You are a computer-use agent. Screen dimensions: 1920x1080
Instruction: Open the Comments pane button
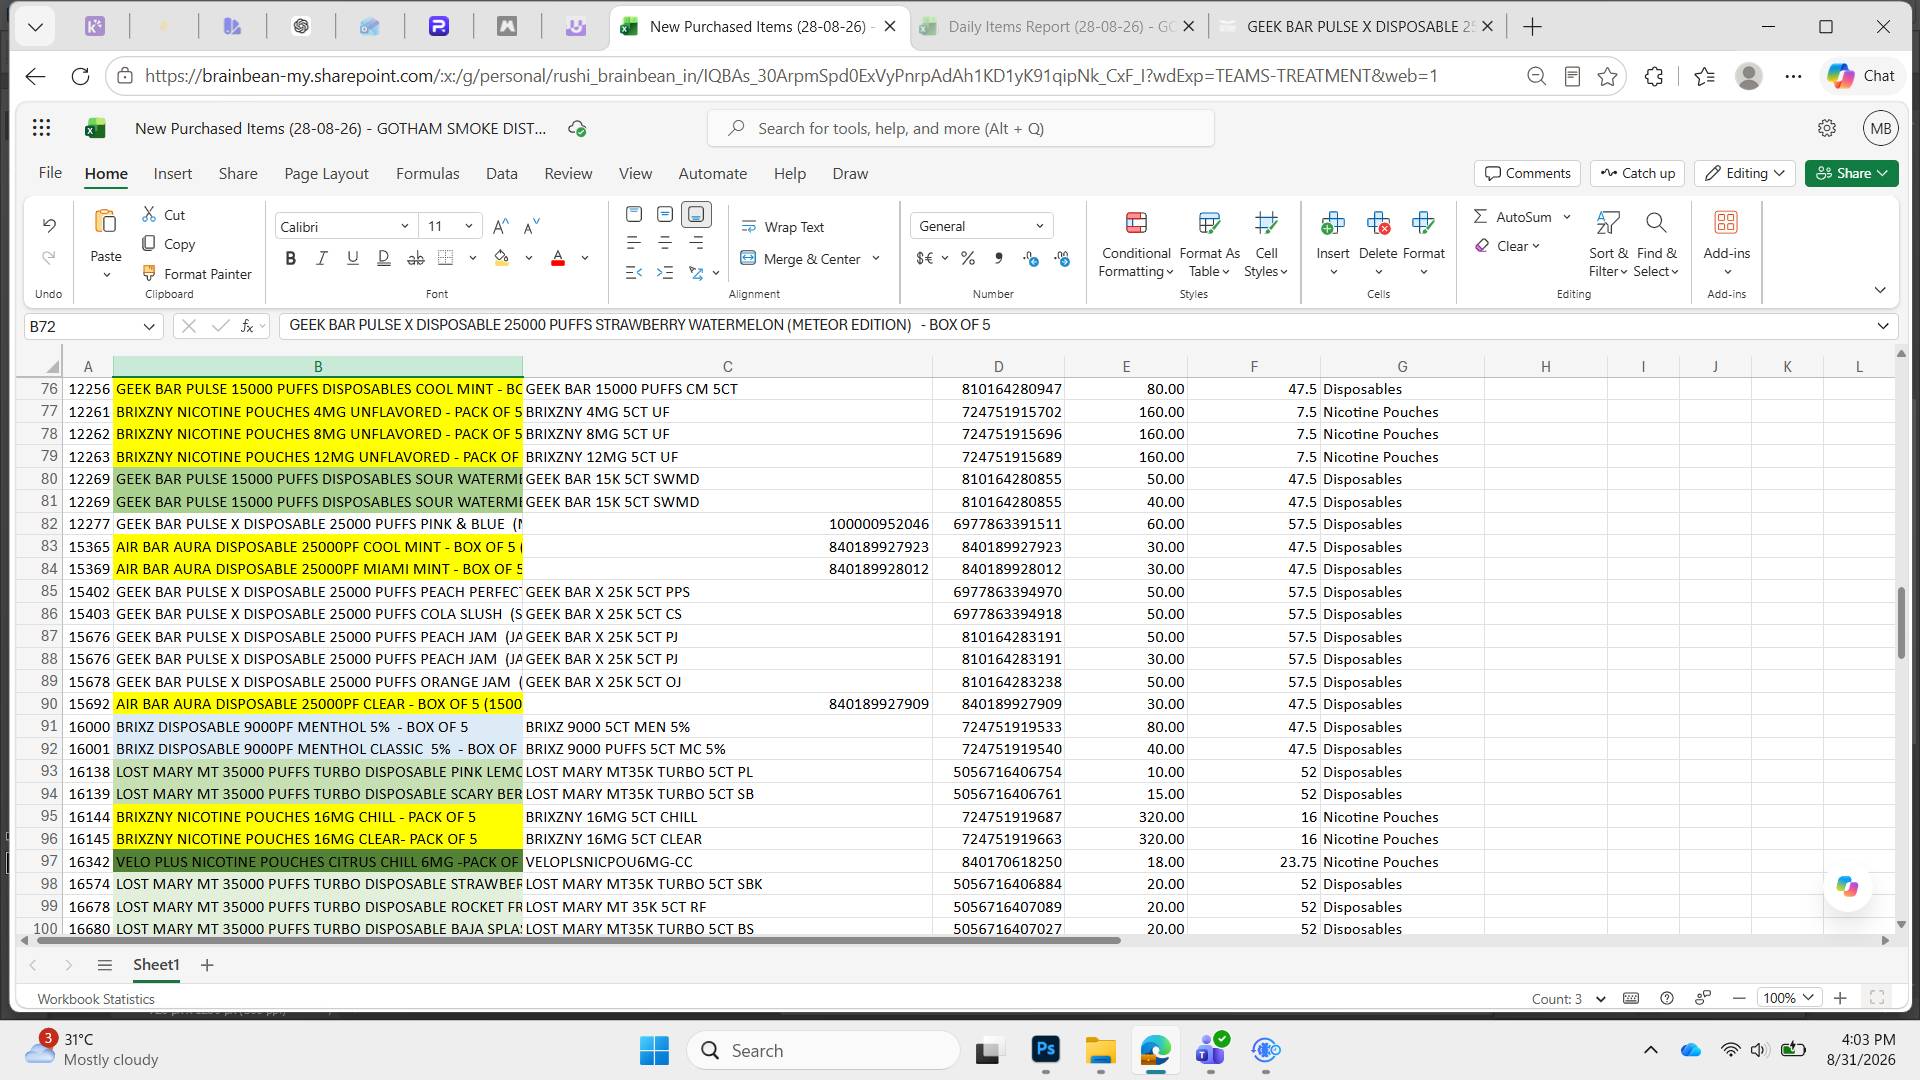[x=1527, y=173]
